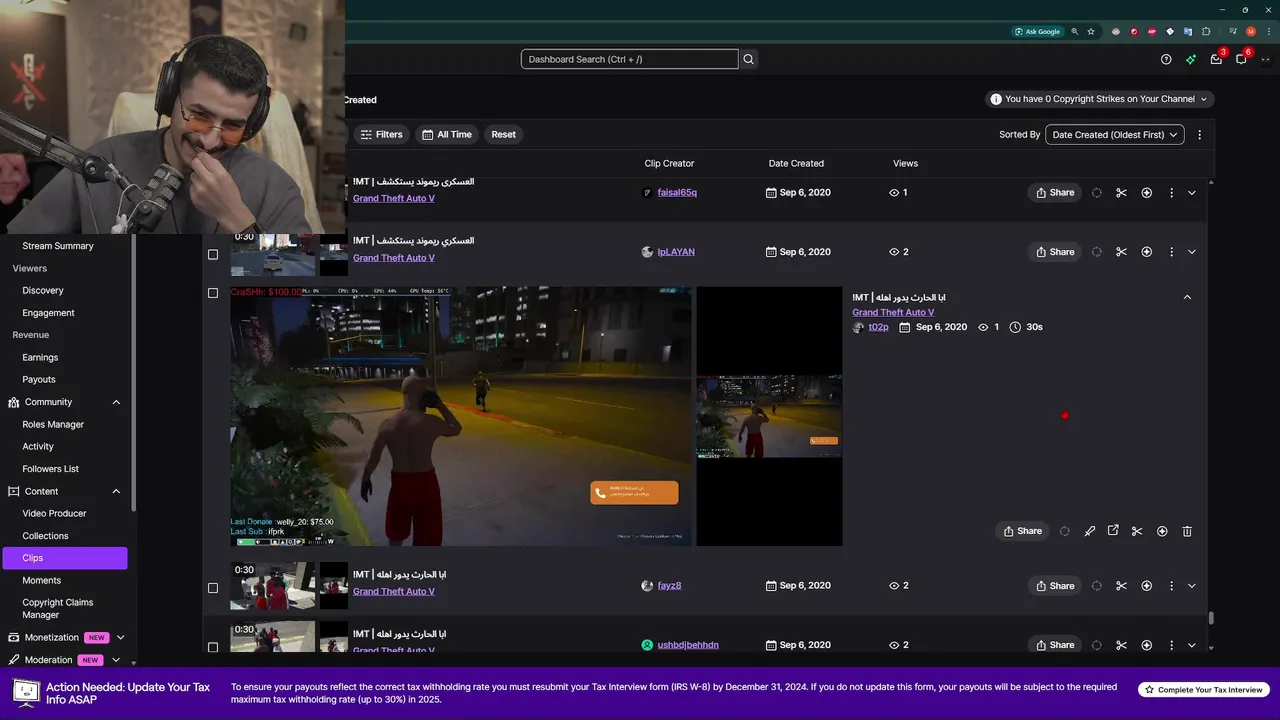
Task: Open t02p creator link in expanded clip
Action: point(878,327)
